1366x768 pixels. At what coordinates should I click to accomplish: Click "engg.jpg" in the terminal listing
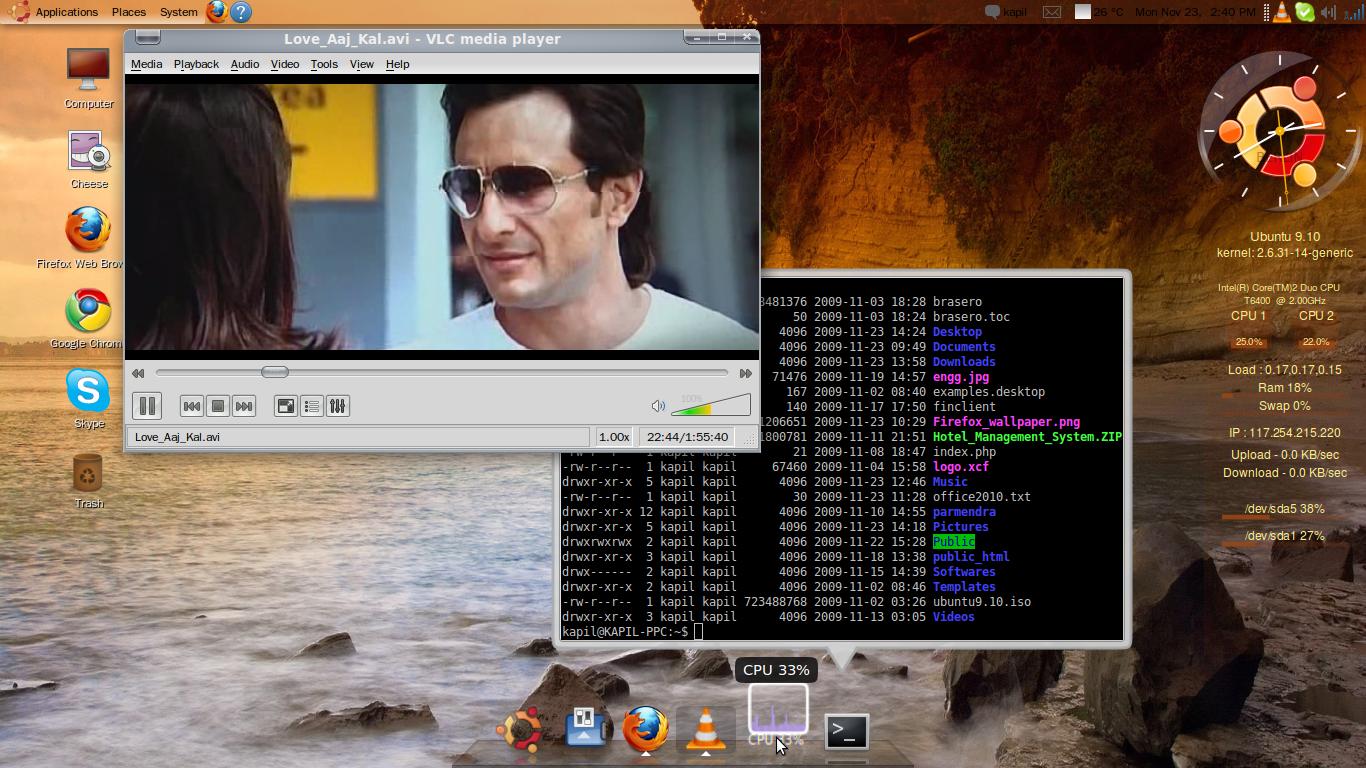(x=961, y=377)
